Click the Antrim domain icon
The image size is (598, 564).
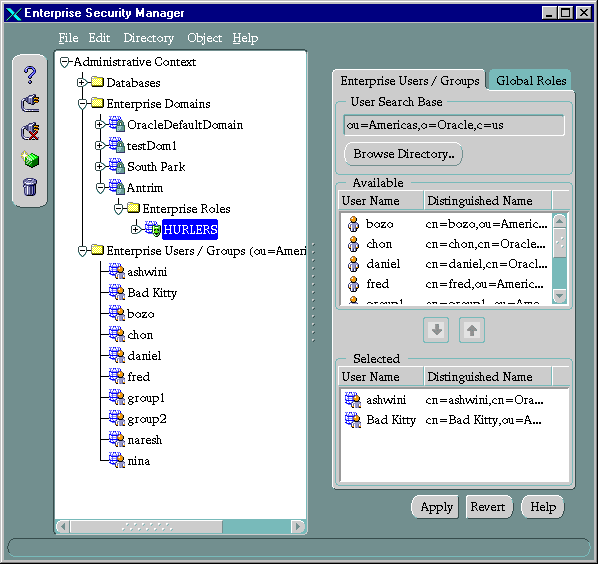tap(117, 187)
